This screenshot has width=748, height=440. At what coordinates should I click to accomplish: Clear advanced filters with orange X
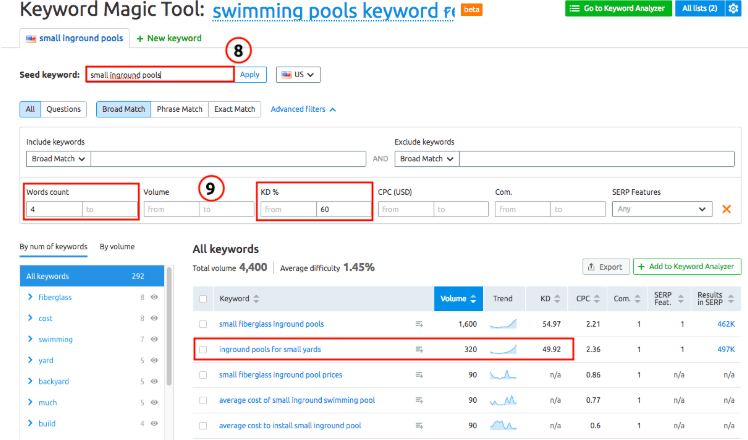point(727,209)
